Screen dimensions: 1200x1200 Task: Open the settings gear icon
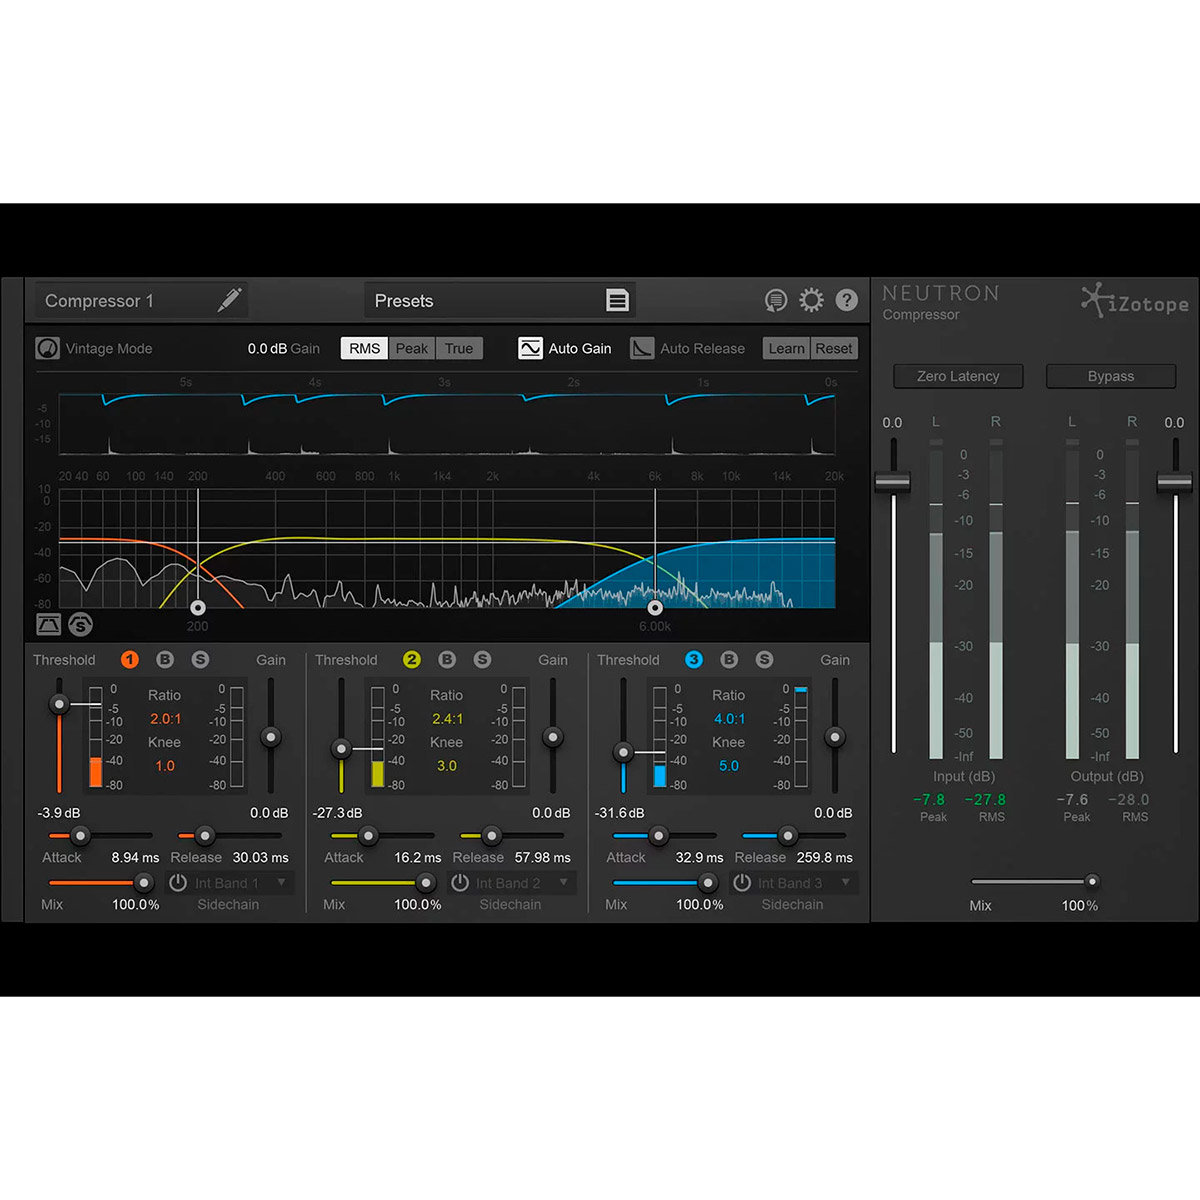(x=812, y=300)
